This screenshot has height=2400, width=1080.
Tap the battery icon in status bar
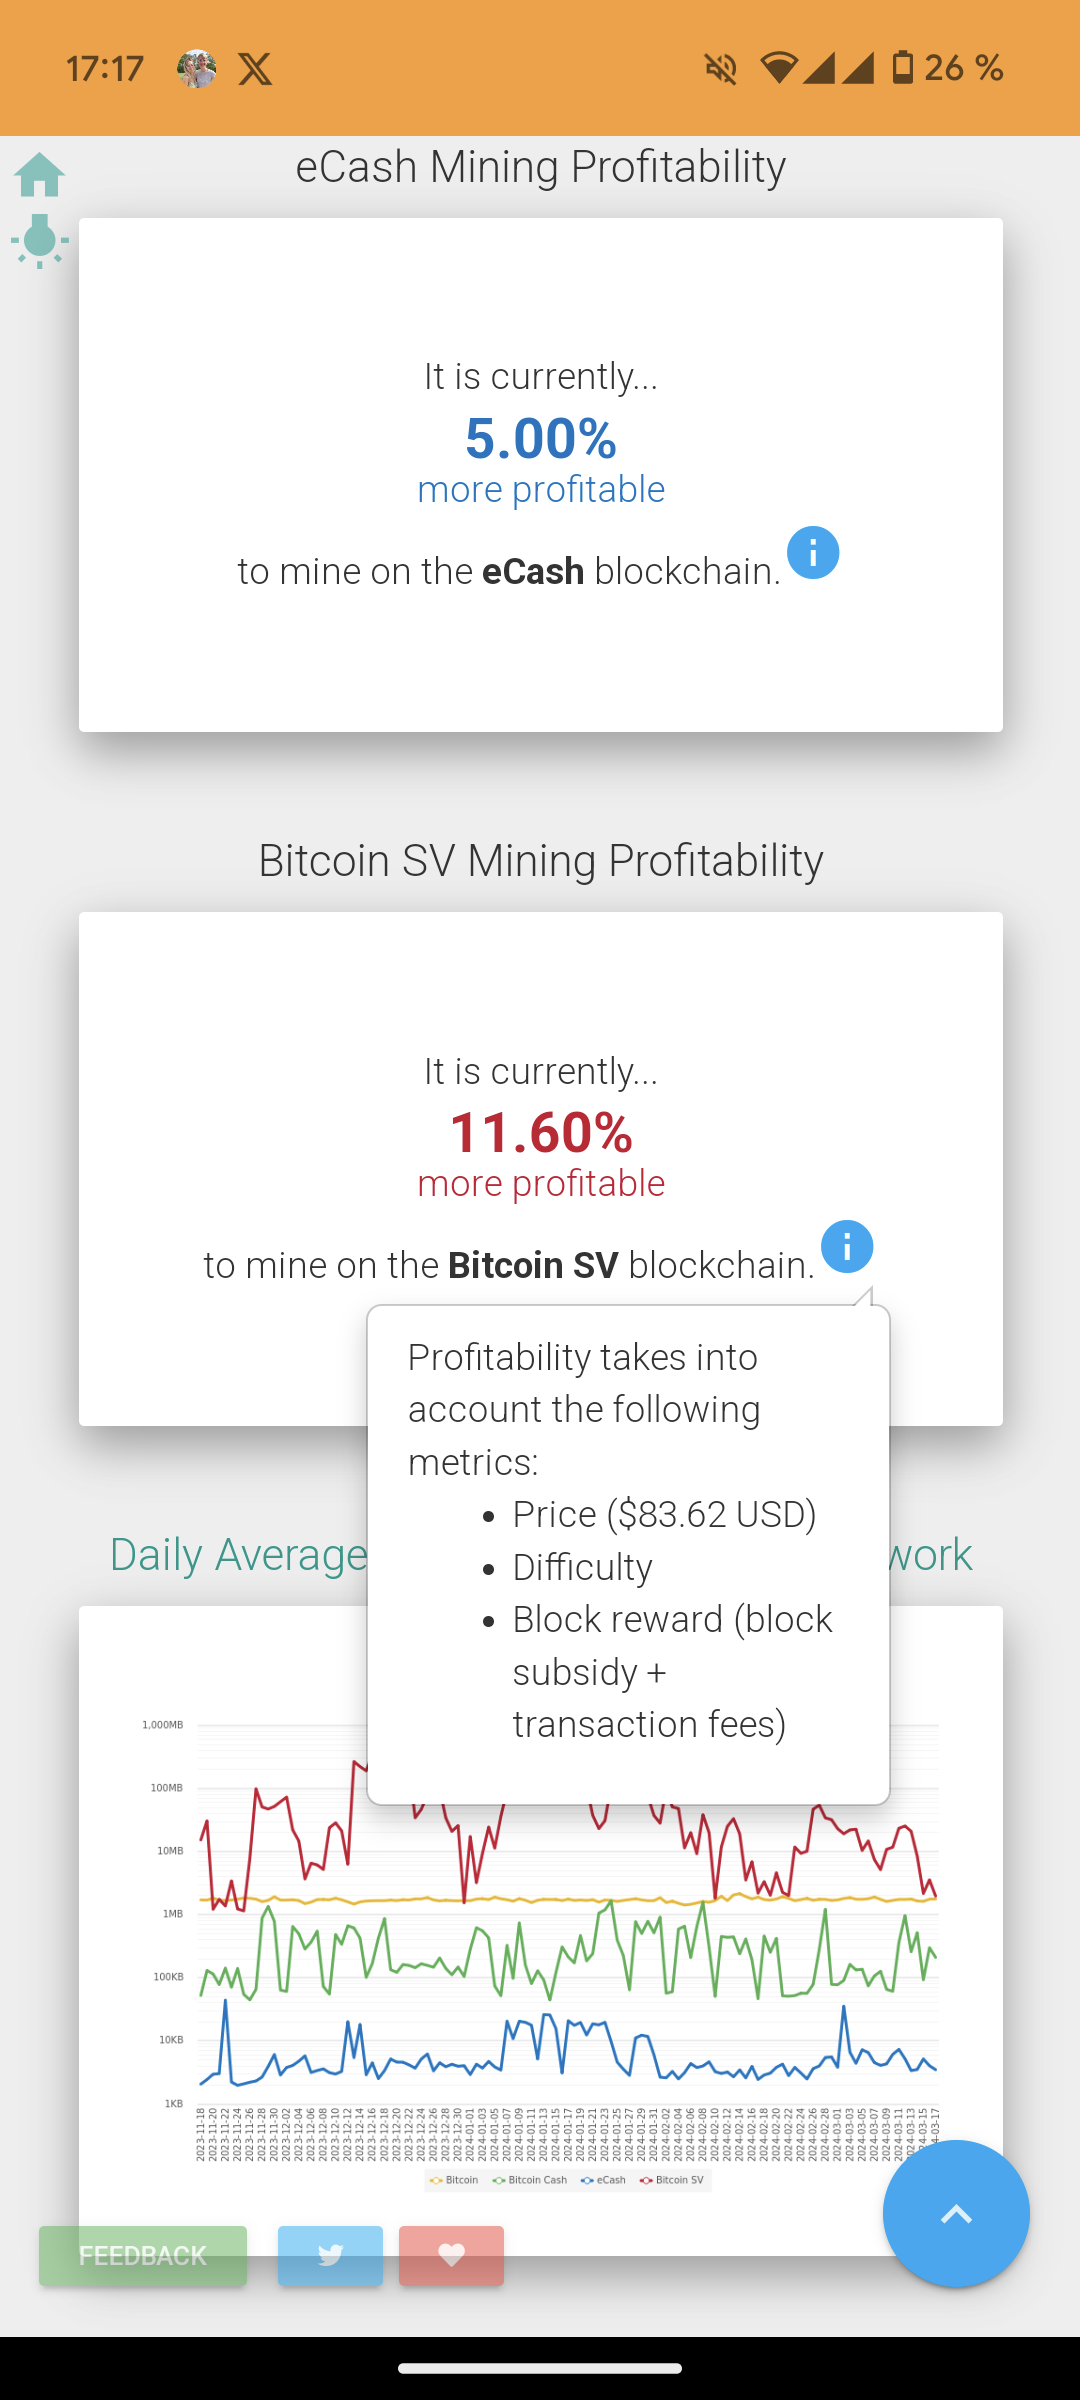pos(902,68)
